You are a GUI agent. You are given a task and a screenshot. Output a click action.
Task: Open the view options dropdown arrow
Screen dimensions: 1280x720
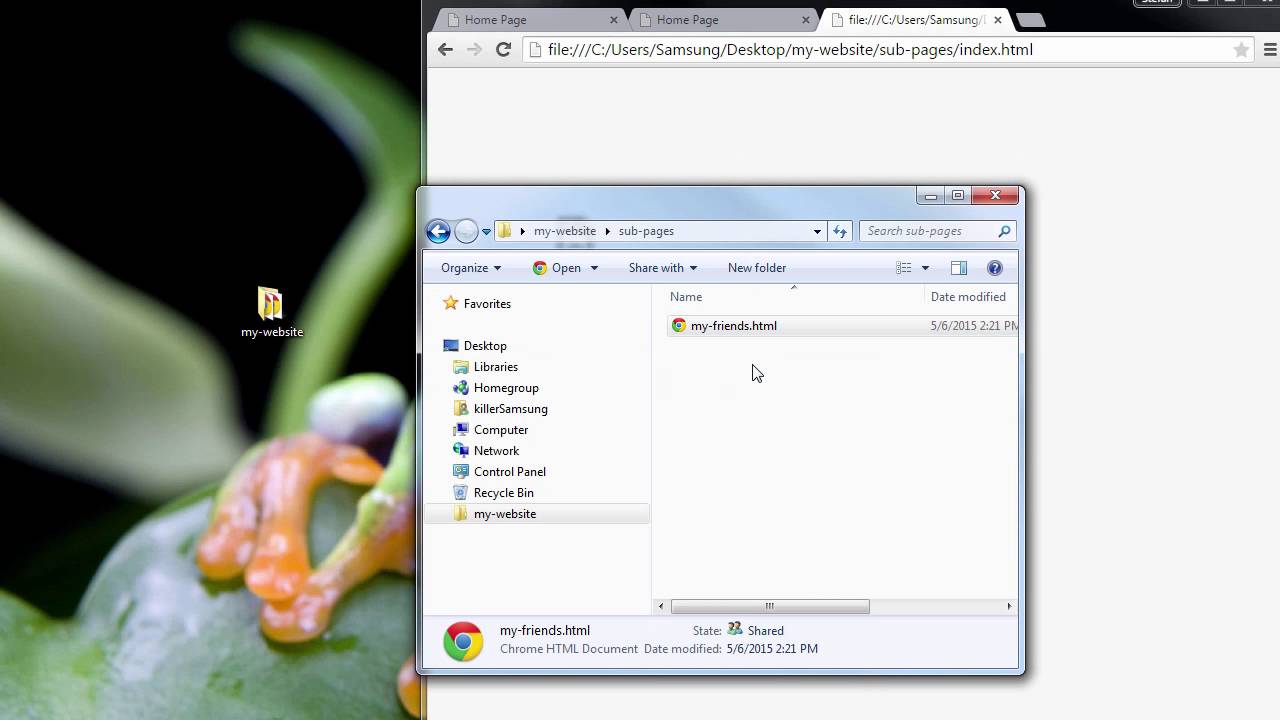click(925, 268)
